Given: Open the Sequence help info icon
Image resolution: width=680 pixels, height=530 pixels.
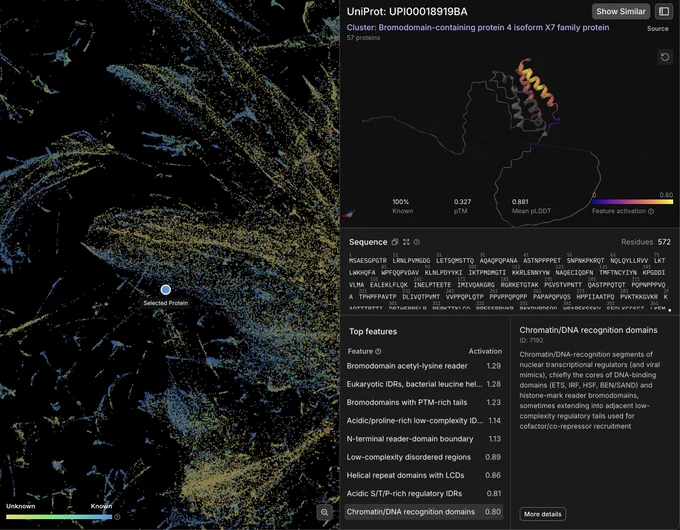Looking at the screenshot, I should tap(417, 242).
